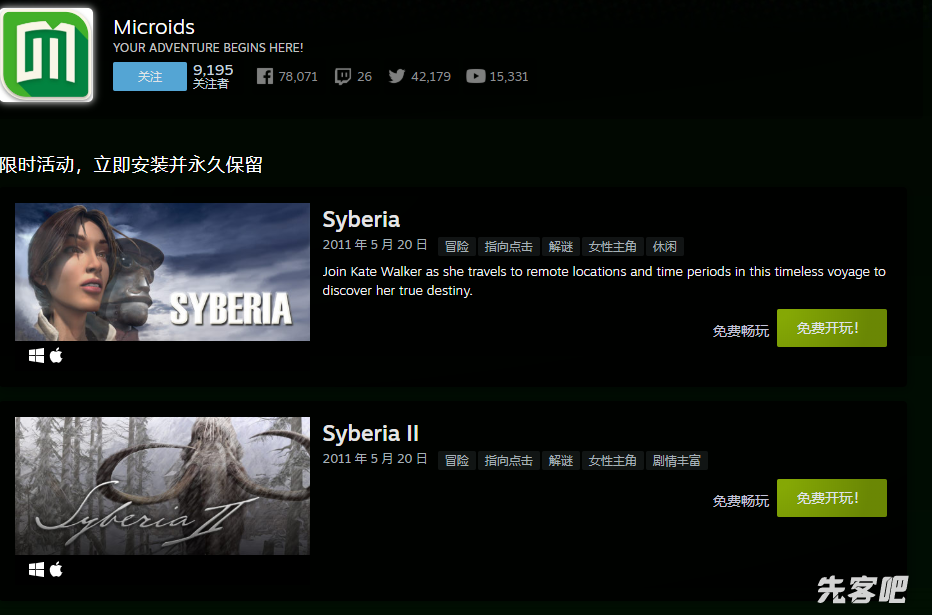Viewport: 932px width, 615px height.
Task: Click the Apple icon under Syberia
Action: [56, 355]
